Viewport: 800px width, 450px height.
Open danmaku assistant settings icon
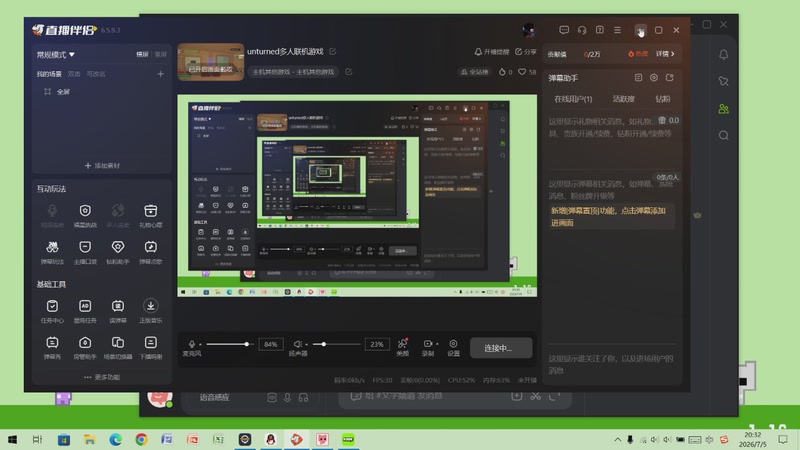coord(654,78)
